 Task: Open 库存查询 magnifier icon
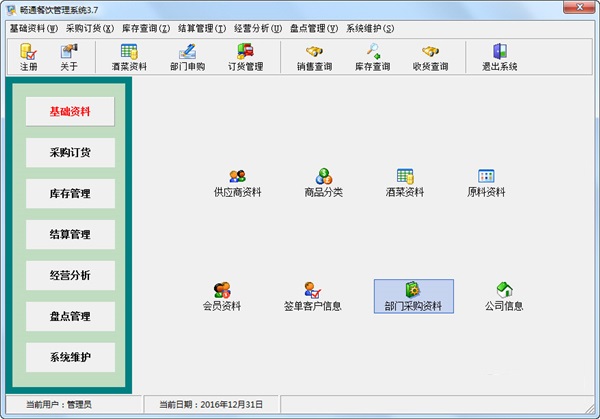tap(373, 57)
